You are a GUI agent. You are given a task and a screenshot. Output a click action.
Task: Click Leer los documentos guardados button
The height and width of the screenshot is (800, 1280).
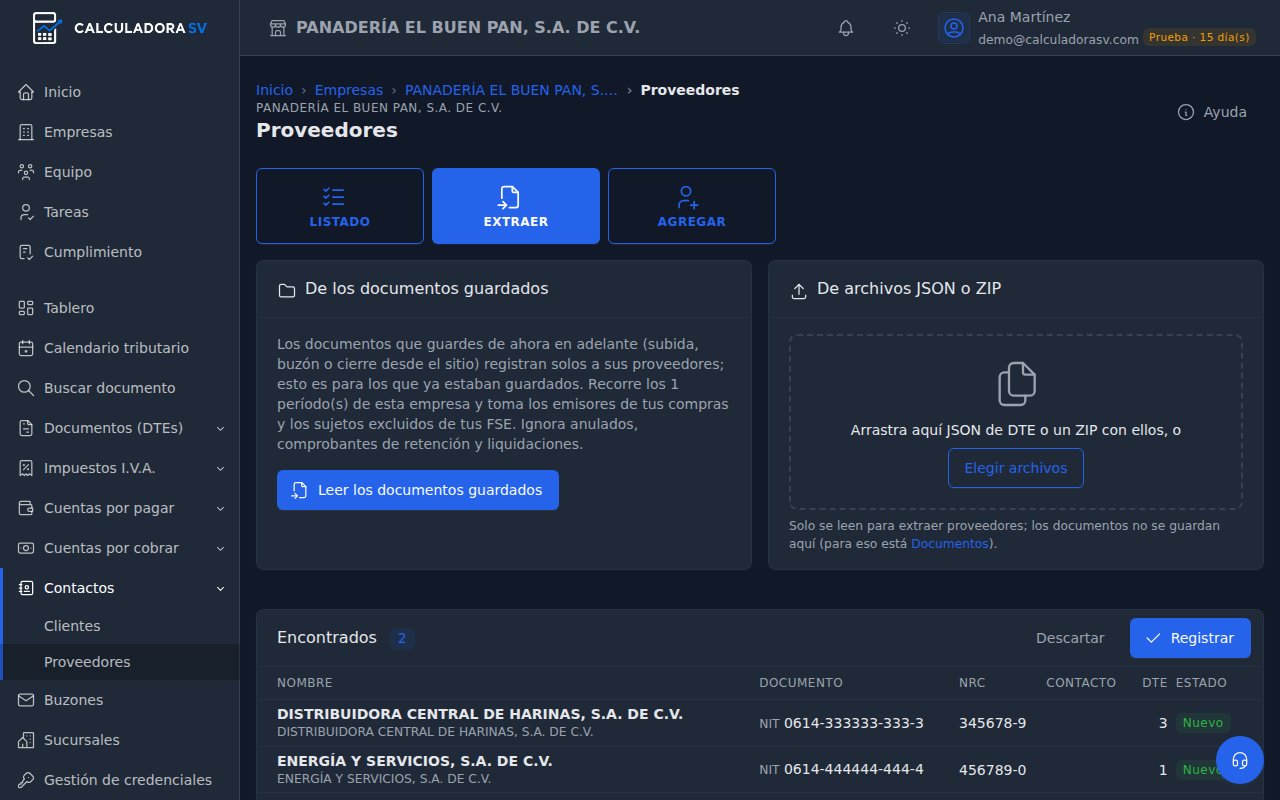coord(418,490)
